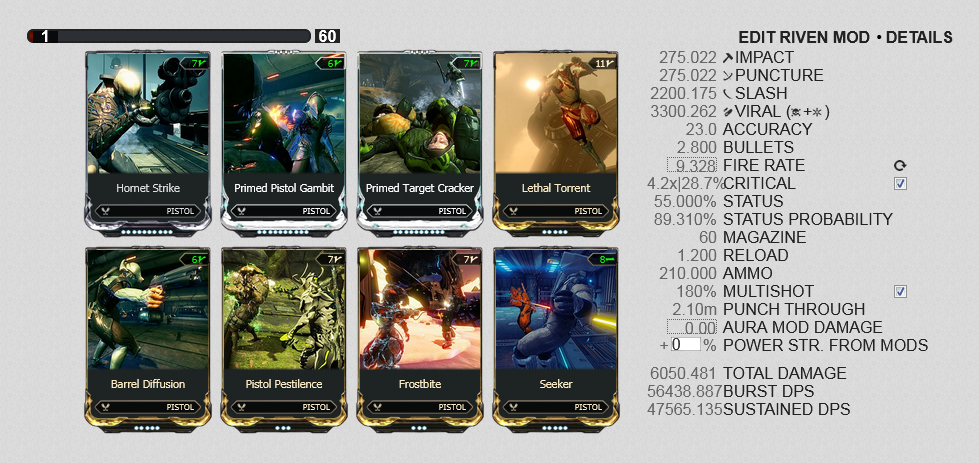The image size is (979, 463).
Task: Toggle the MULTISHOT checkbox
Action: click(x=900, y=291)
